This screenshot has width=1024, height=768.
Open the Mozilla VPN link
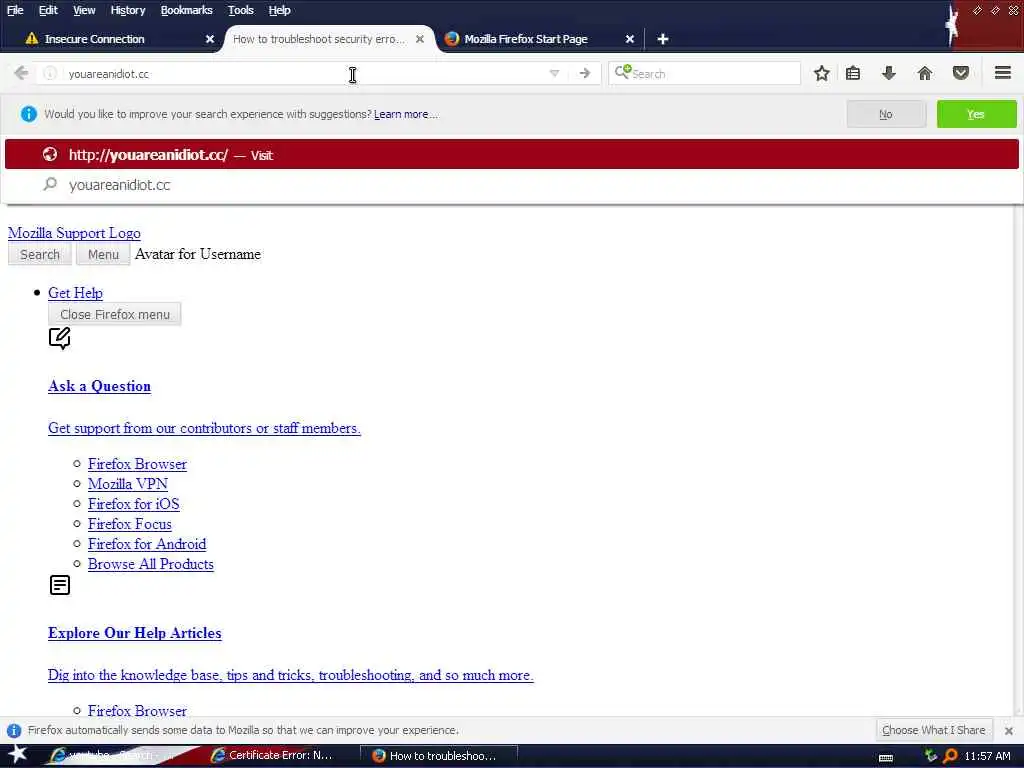127,484
